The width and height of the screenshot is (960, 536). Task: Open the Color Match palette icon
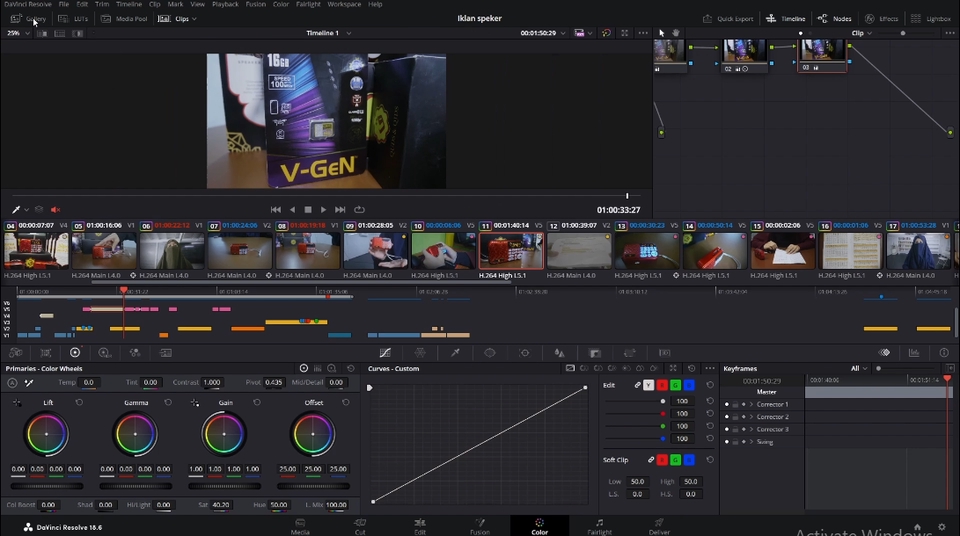tap(46, 353)
